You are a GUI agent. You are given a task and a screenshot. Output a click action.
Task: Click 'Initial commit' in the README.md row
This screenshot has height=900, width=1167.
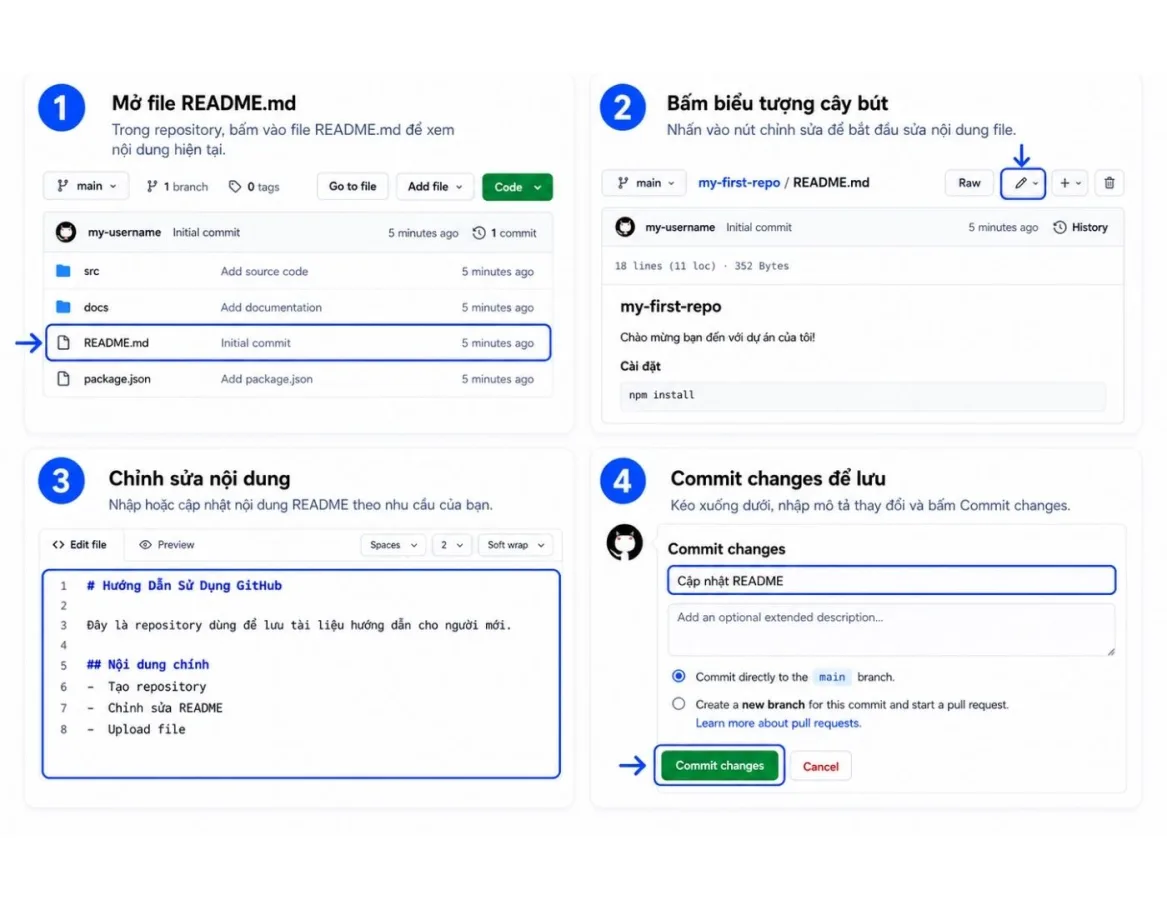pyautogui.click(x=255, y=343)
